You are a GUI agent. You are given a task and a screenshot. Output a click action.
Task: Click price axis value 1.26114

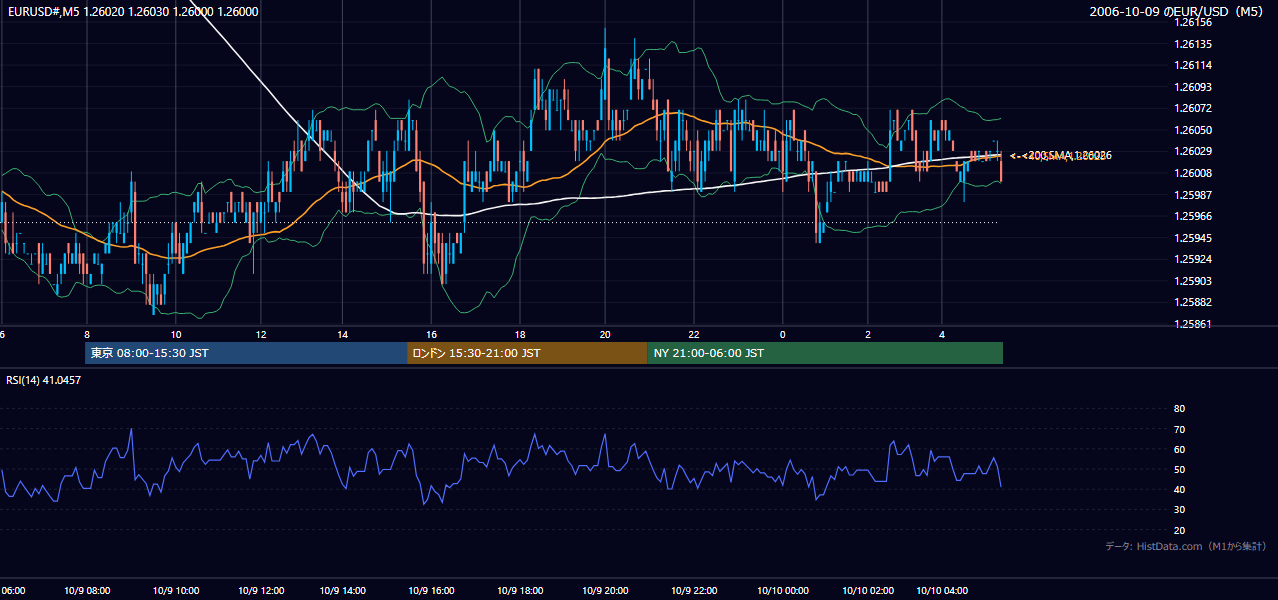[x=1193, y=65]
